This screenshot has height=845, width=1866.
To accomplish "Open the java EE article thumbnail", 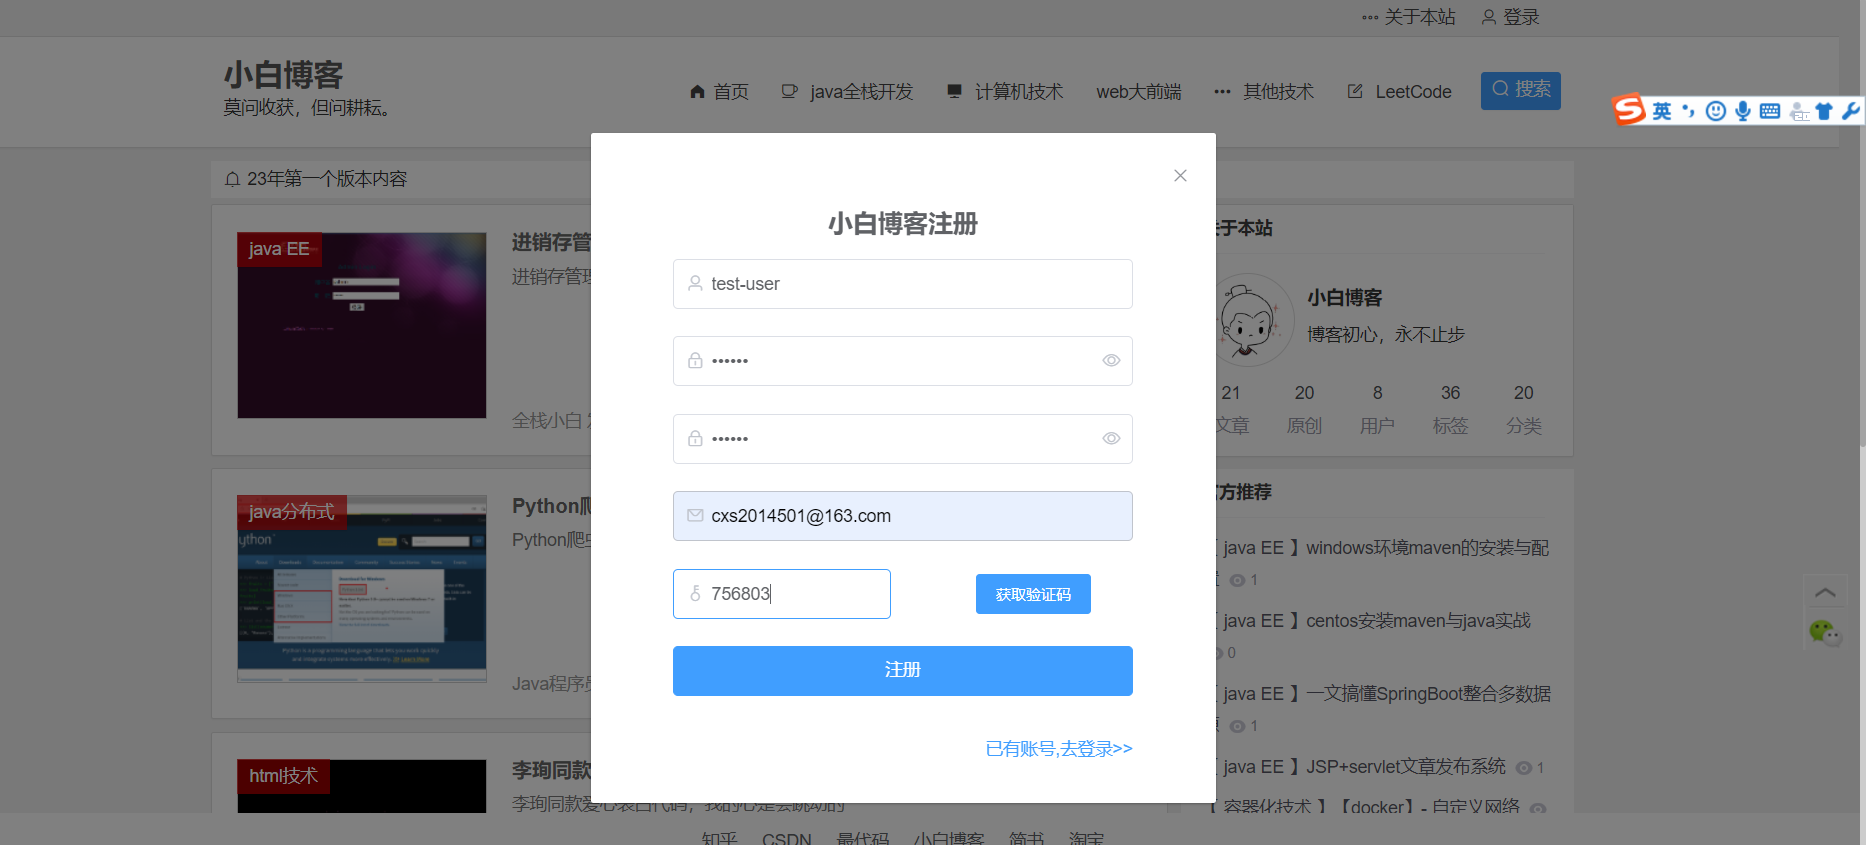I will tap(362, 325).
